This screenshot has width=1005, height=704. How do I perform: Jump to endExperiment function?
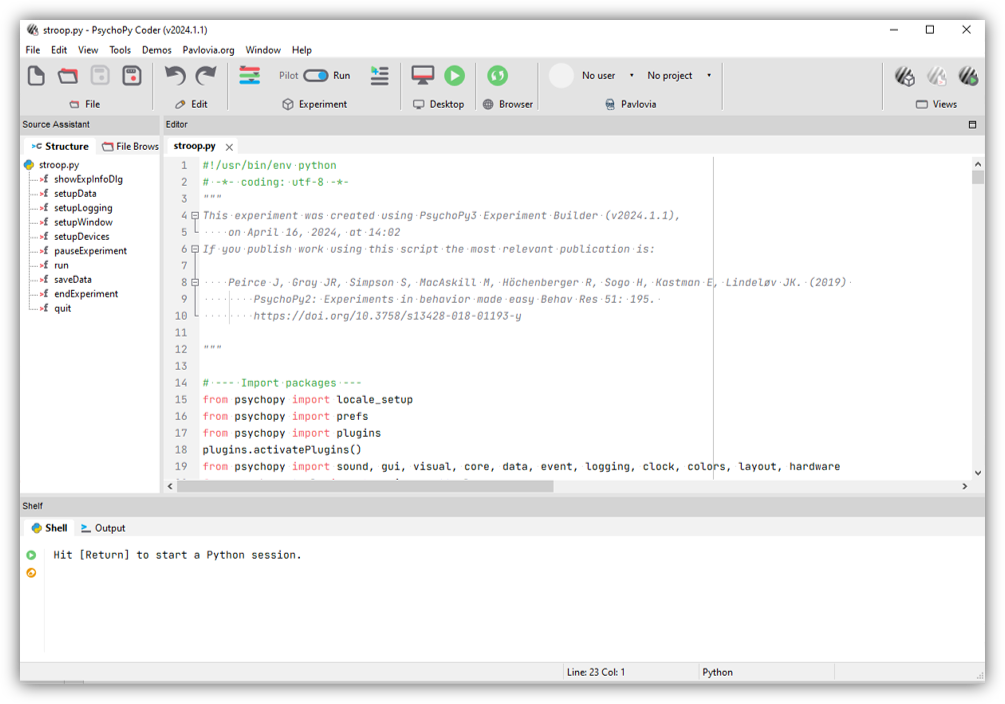(86, 294)
